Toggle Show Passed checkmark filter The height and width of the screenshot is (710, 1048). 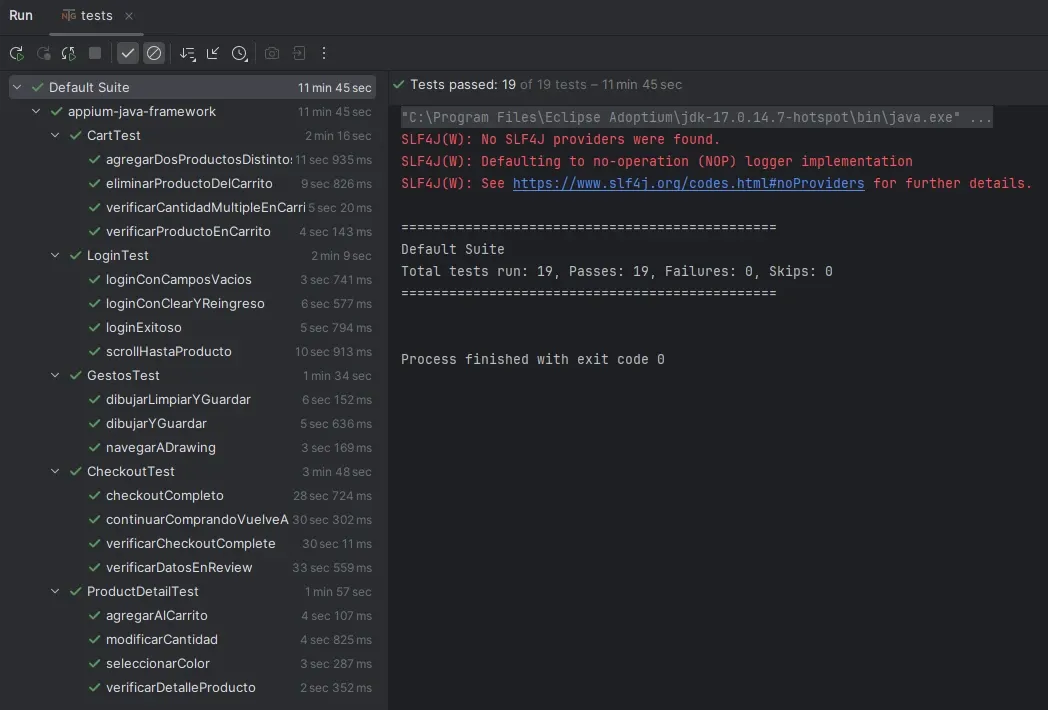coord(128,53)
